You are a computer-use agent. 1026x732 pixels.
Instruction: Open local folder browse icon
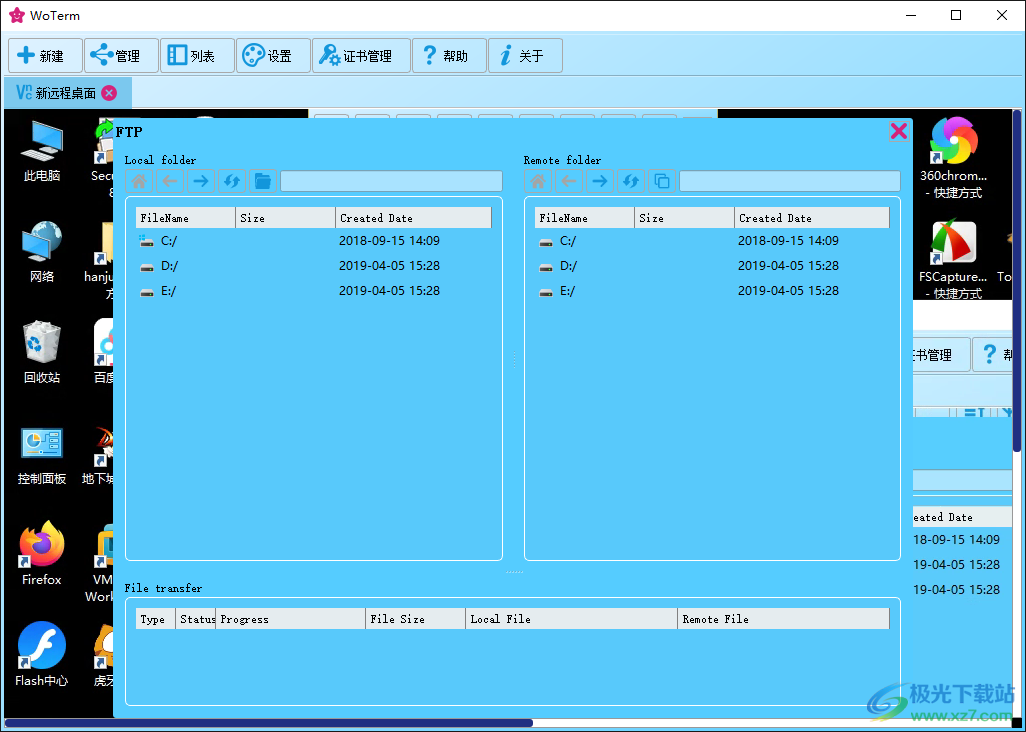pos(262,181)
